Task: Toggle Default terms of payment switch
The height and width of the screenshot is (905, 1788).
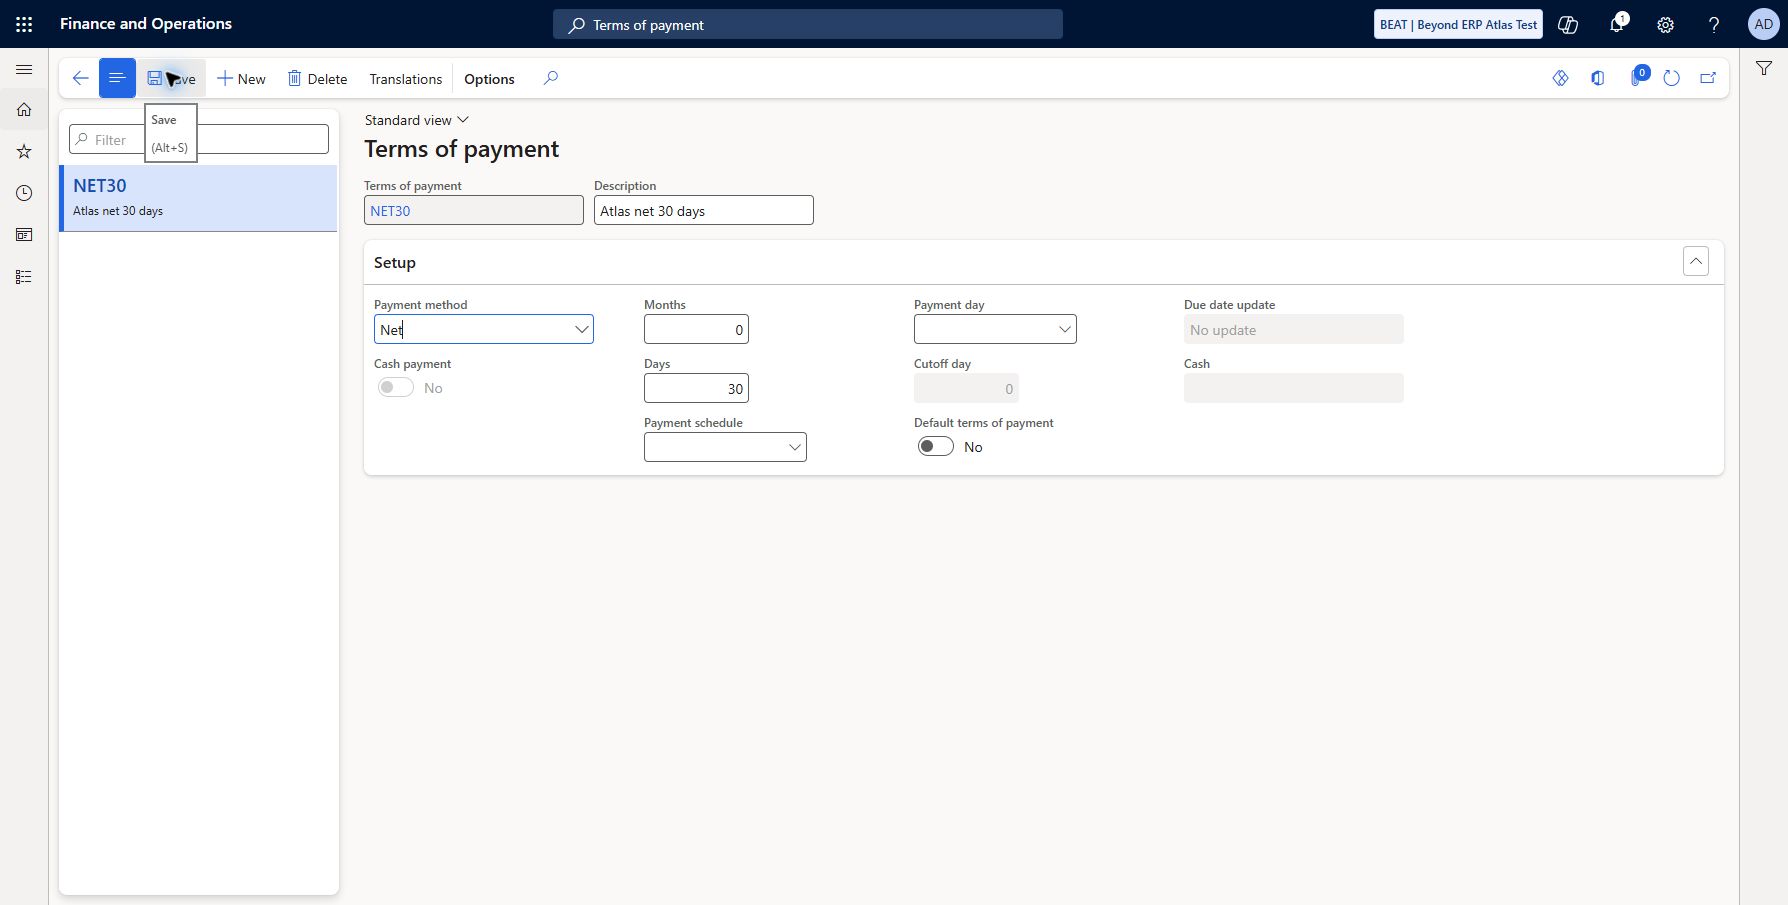Action: click(936, 447)
